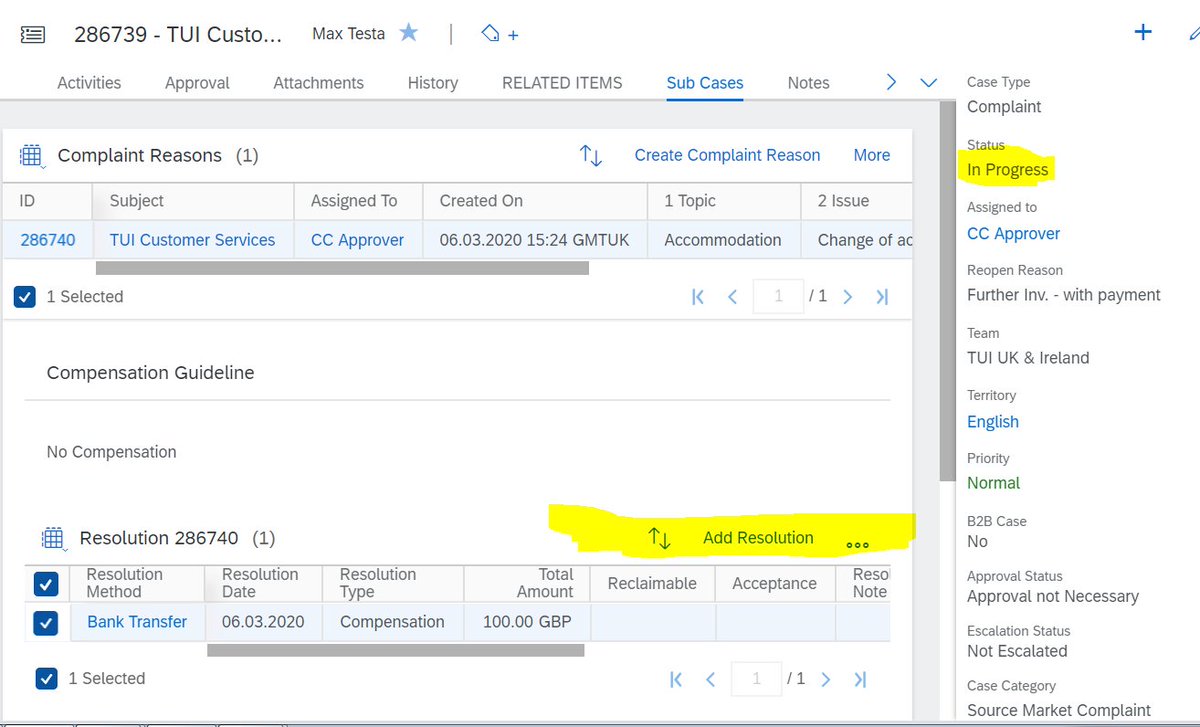Click the 'In Progress' status value
Viewport: 1200px width, 727px height.
coord(1008,170)
